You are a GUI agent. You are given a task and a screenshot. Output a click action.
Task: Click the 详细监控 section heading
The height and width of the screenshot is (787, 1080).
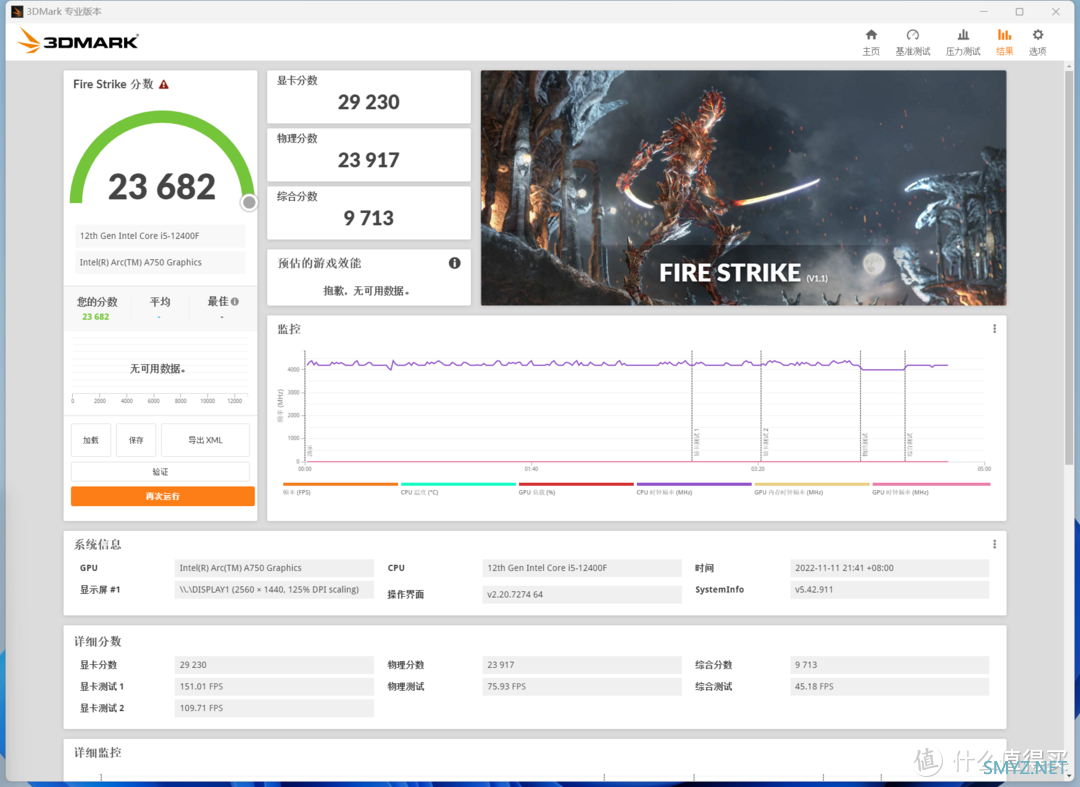pyautogui.click(x=98, y=753)
